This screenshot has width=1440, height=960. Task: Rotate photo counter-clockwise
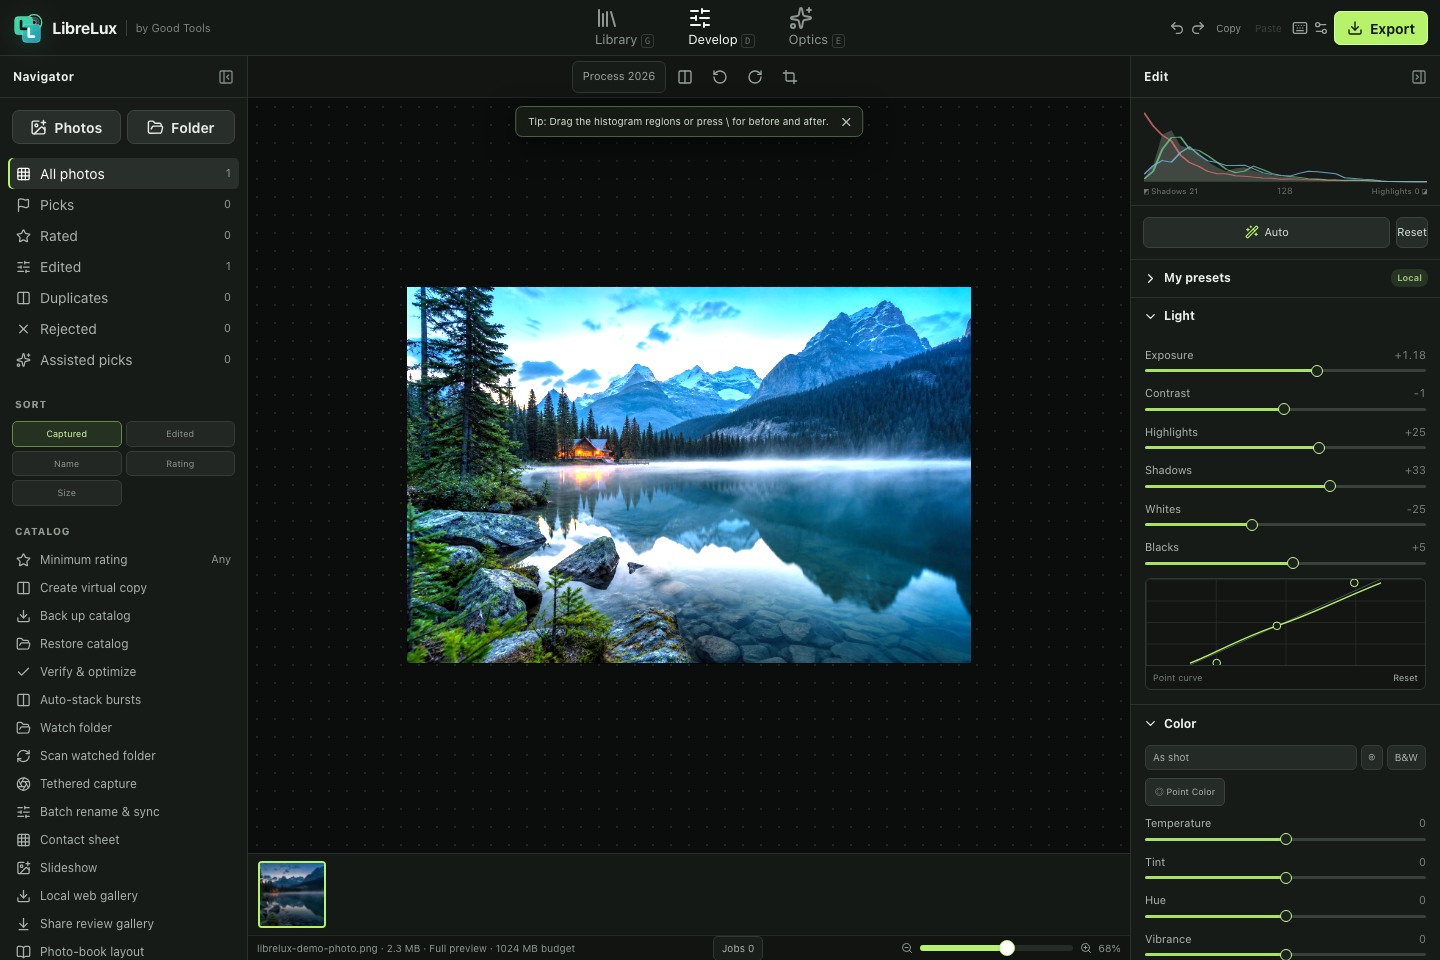coord(720,77)
